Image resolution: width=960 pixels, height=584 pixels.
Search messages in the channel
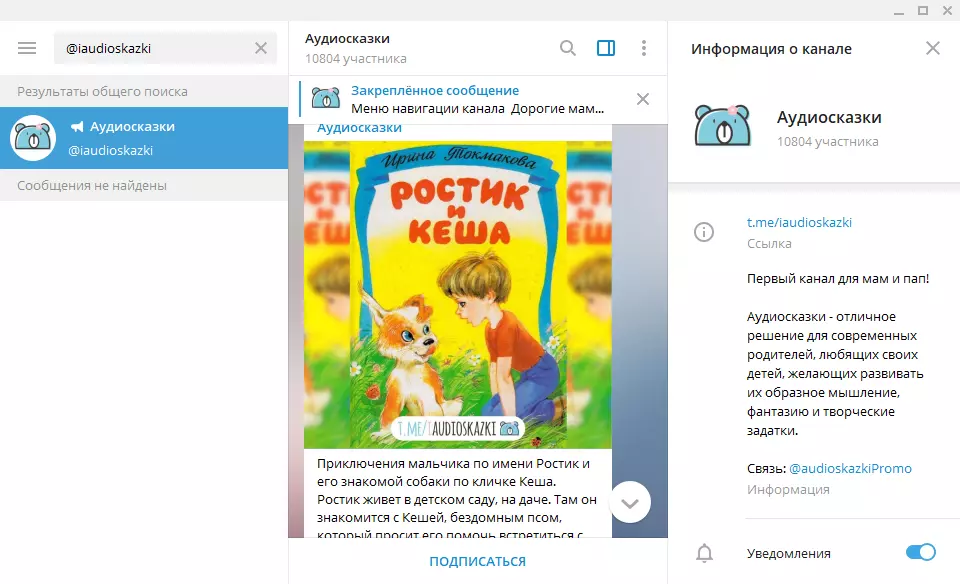tap(567, 48)
